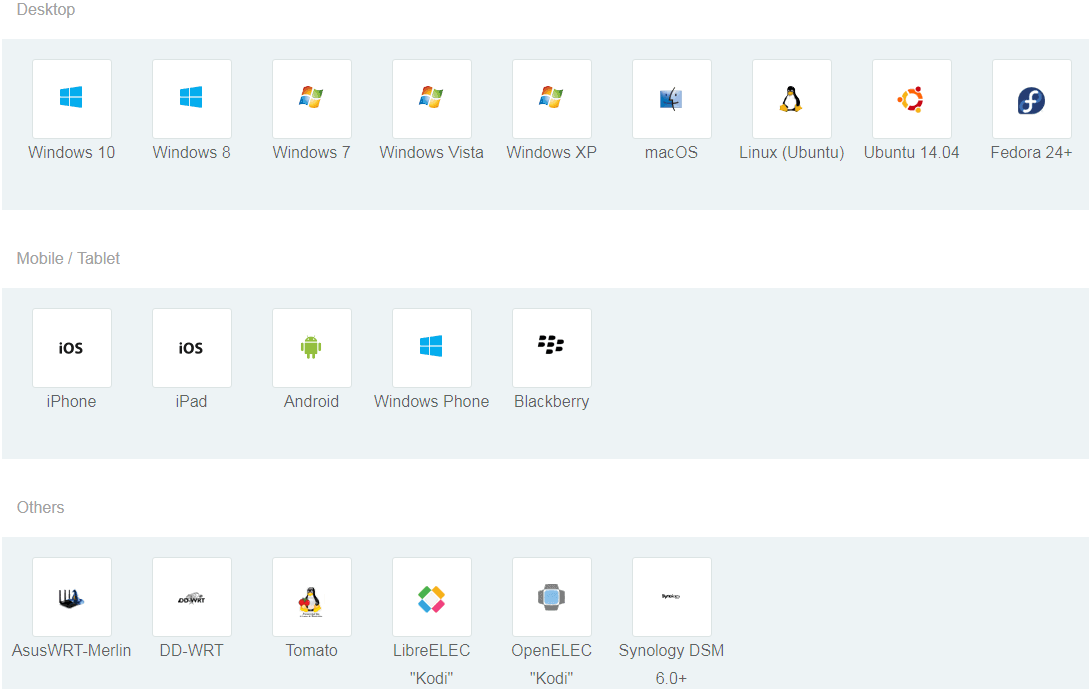1089x689 pixels.
Task: Pick the Windows XP icon
Action: 552,99
